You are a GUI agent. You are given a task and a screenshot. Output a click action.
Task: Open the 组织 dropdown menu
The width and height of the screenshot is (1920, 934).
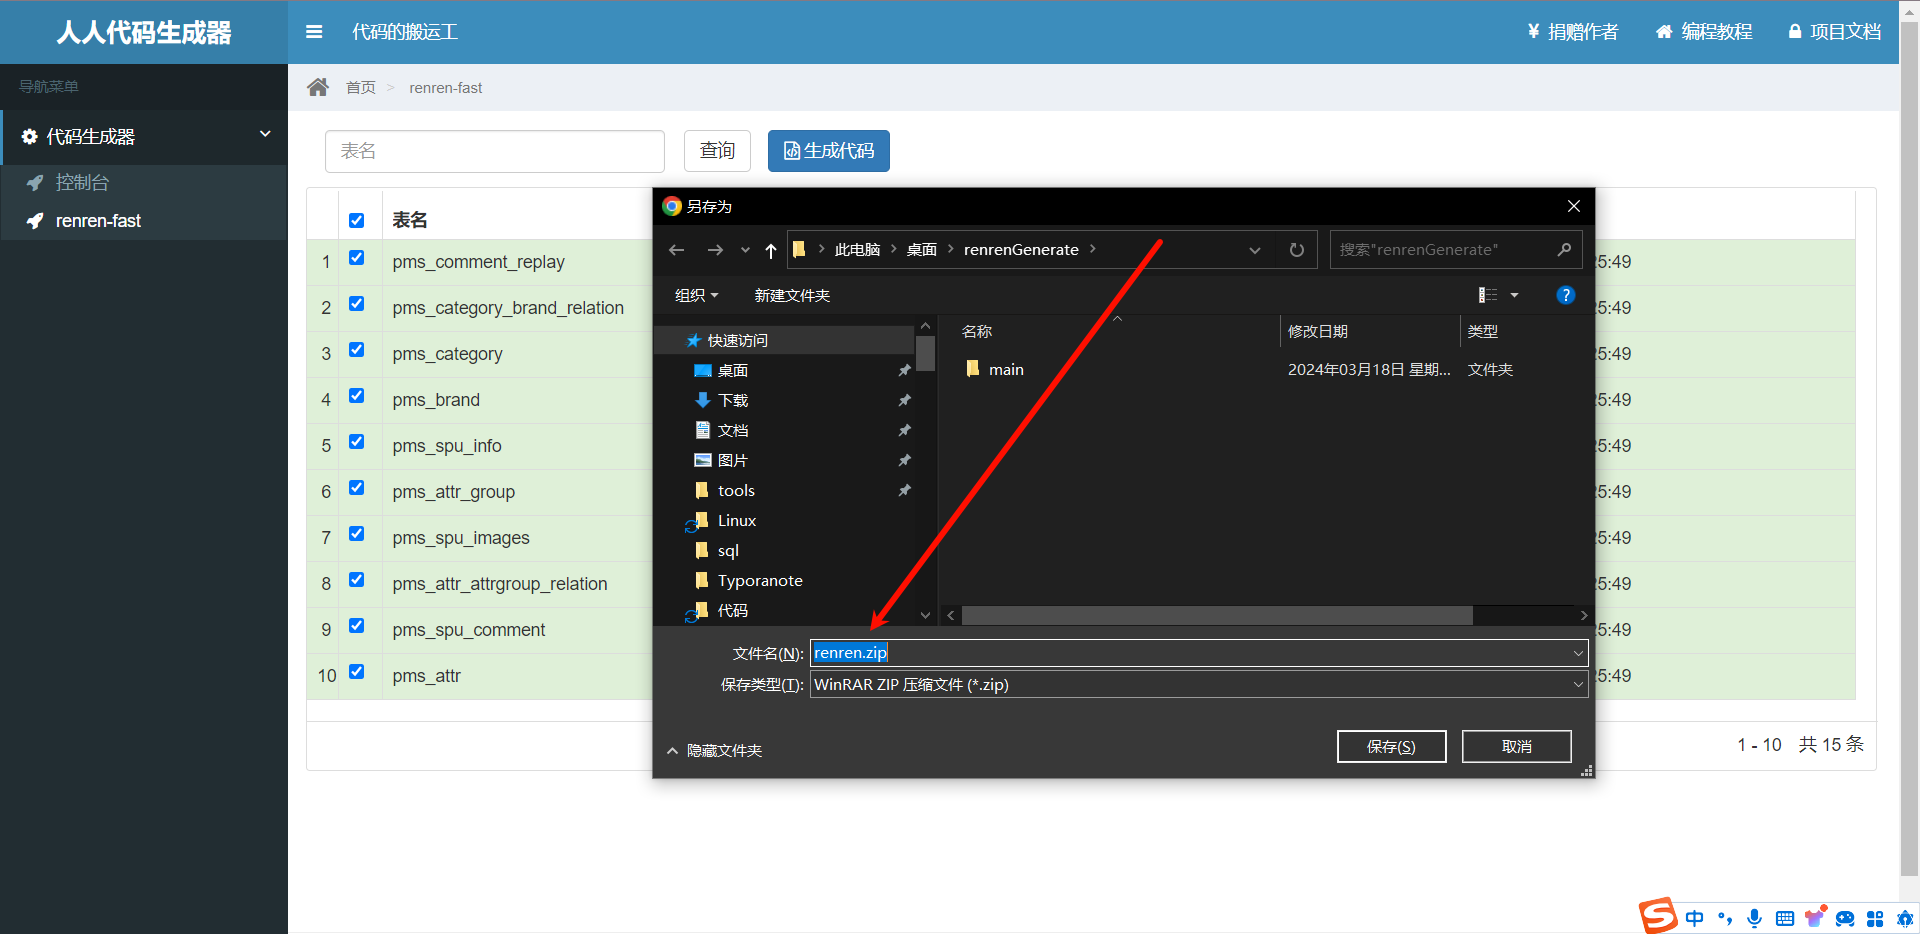tap(696, 295)
